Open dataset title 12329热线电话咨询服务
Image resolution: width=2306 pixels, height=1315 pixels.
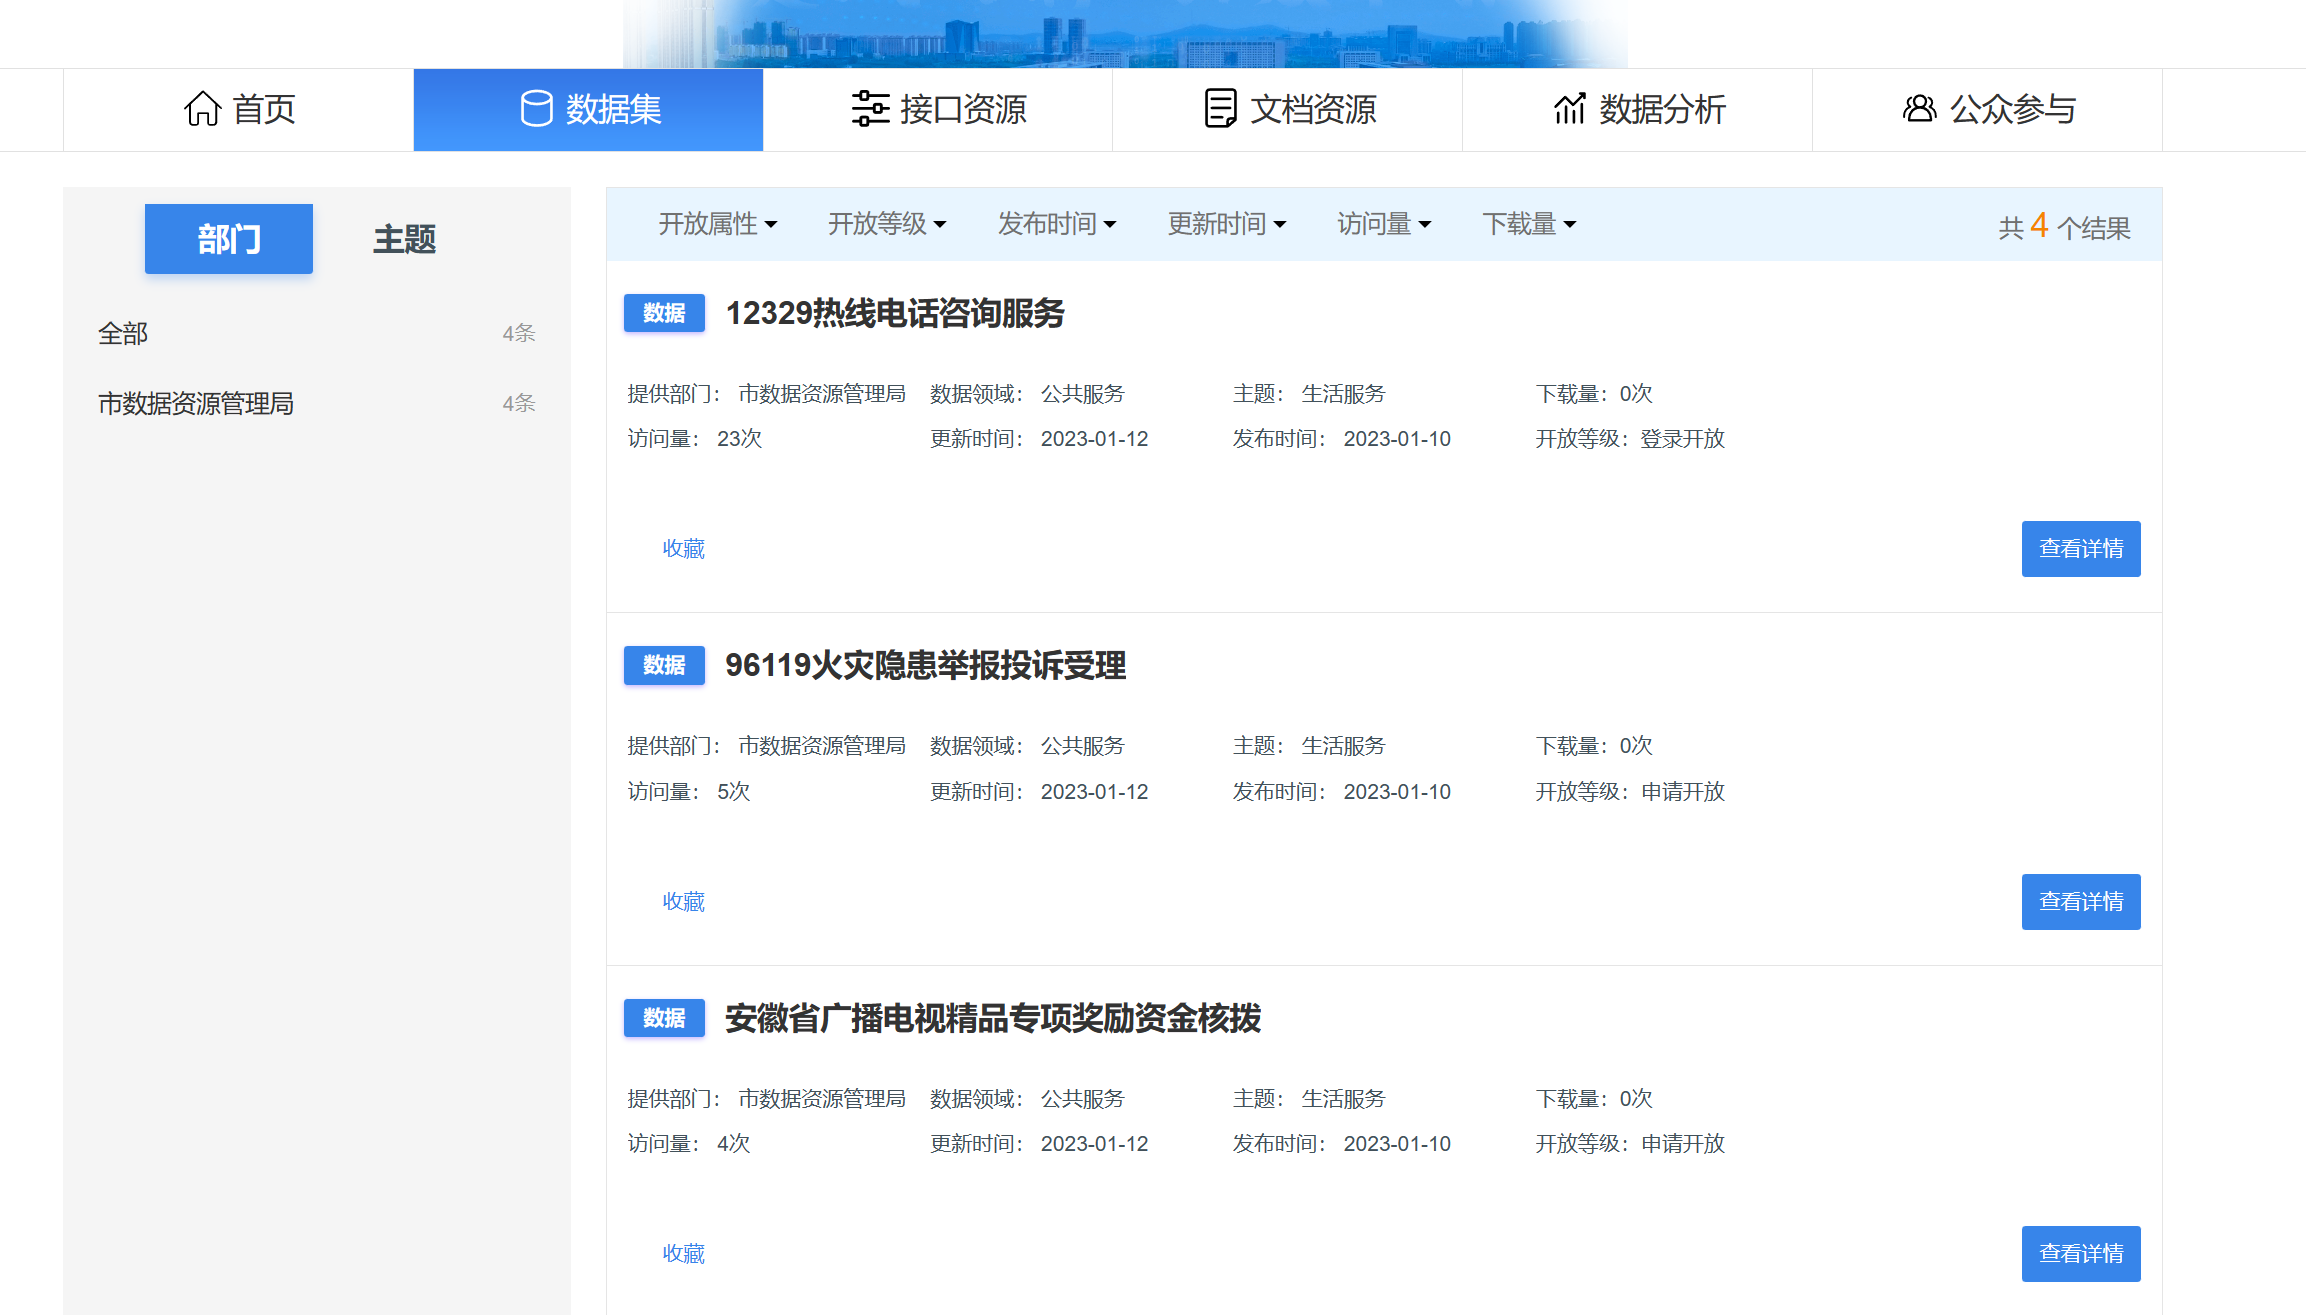(x=895, y=313)
